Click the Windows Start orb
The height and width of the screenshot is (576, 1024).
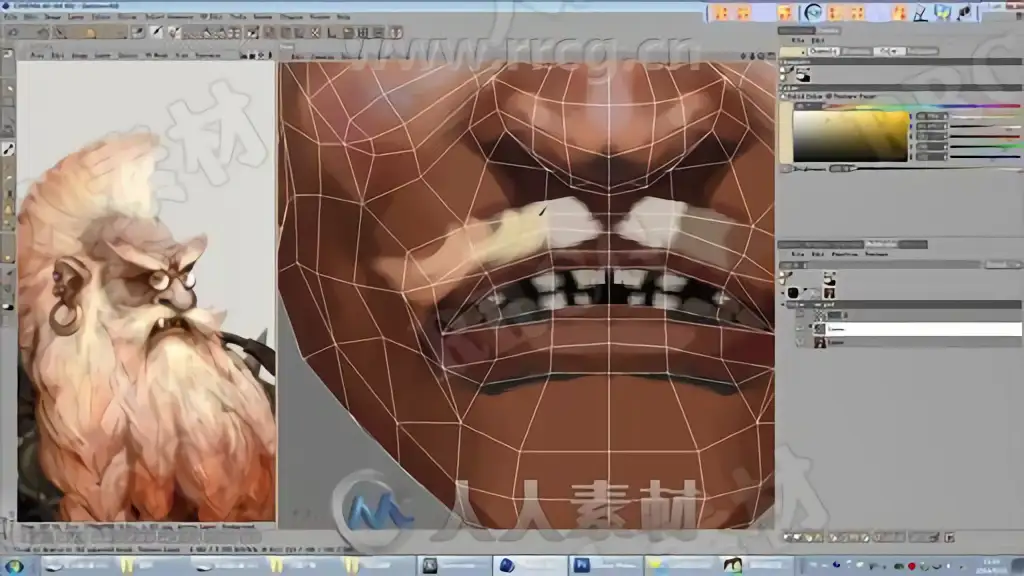(x=14, y=566)
